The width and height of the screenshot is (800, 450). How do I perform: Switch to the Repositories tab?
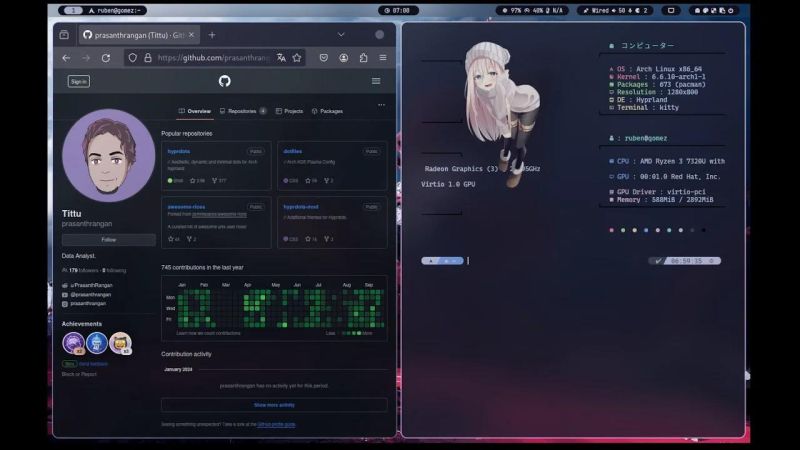click(x=243, y=111)
